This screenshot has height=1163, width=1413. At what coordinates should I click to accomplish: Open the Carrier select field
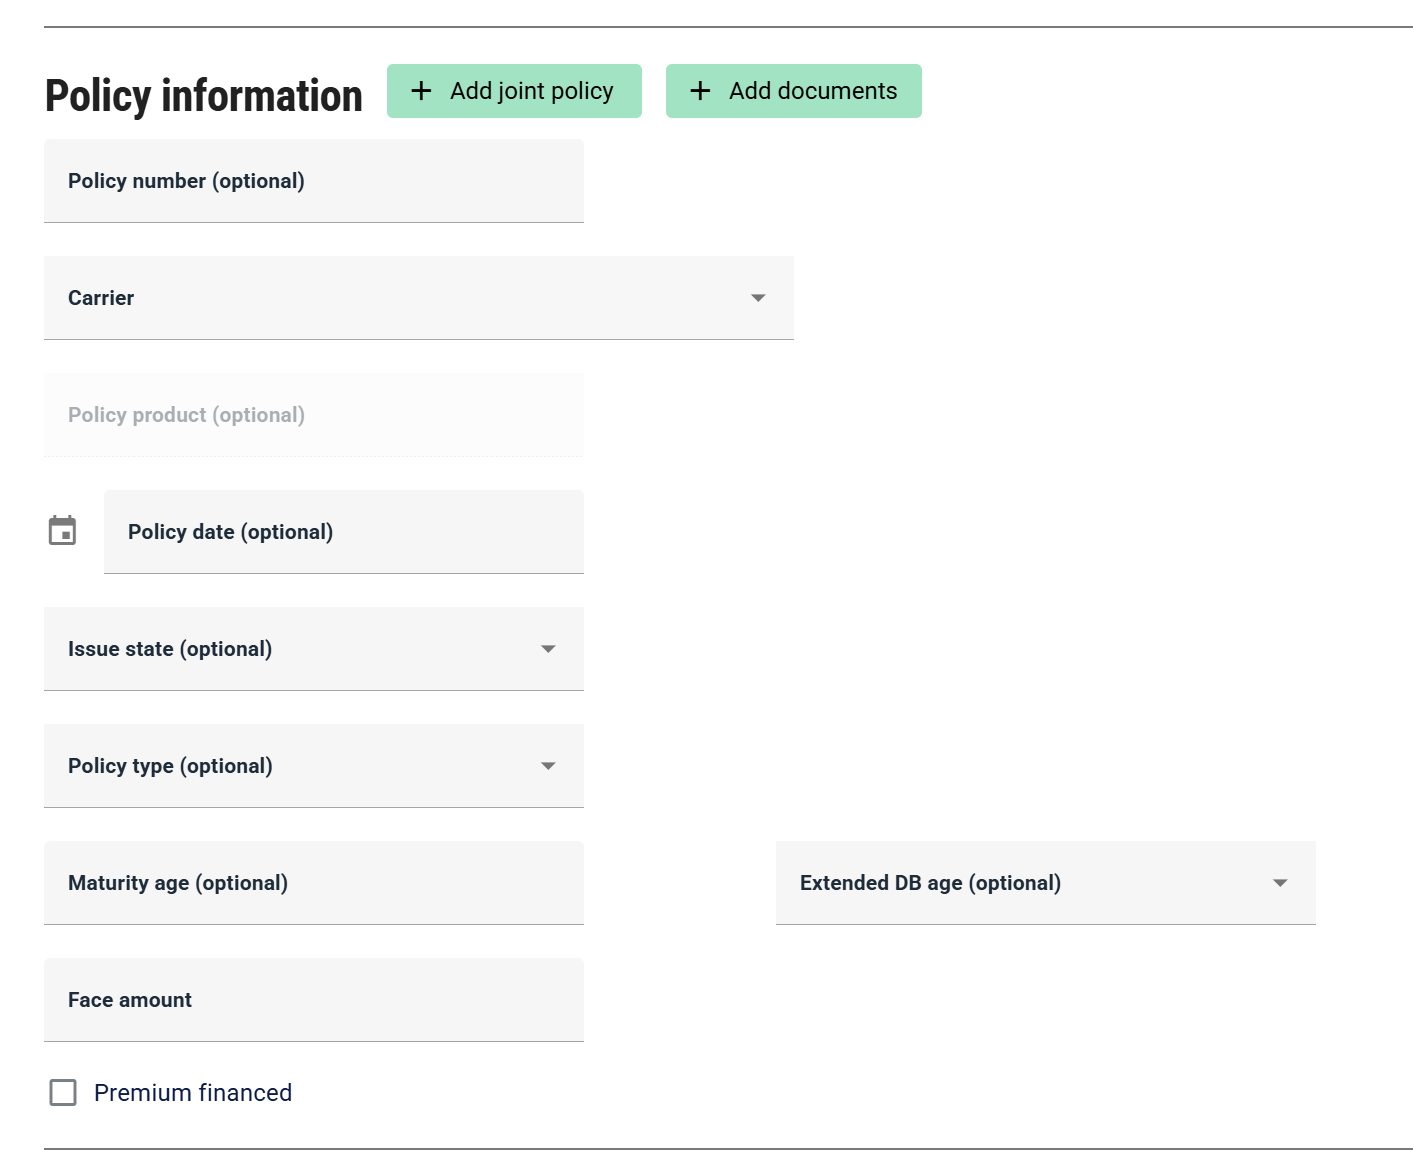(419, 298)
